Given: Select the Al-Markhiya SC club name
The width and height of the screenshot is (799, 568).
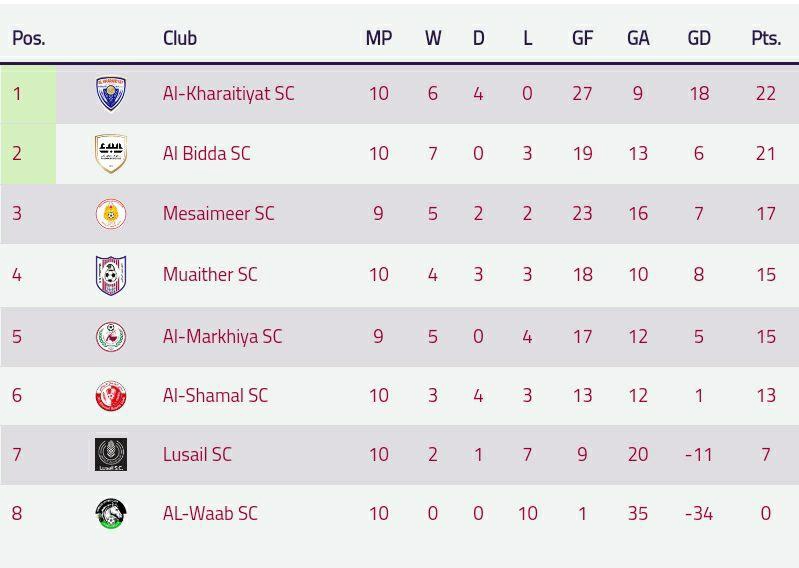Looking at the screenshot, I should (x=222, y=336).
